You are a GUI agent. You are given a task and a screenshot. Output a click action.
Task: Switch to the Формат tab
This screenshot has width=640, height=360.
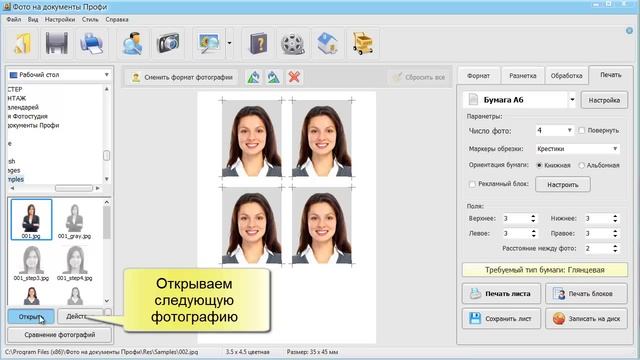click(478, 76)
